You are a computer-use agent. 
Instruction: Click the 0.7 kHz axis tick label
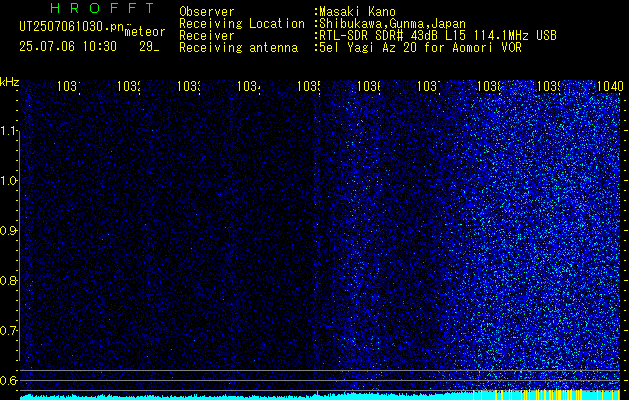[x=9, y=330]
